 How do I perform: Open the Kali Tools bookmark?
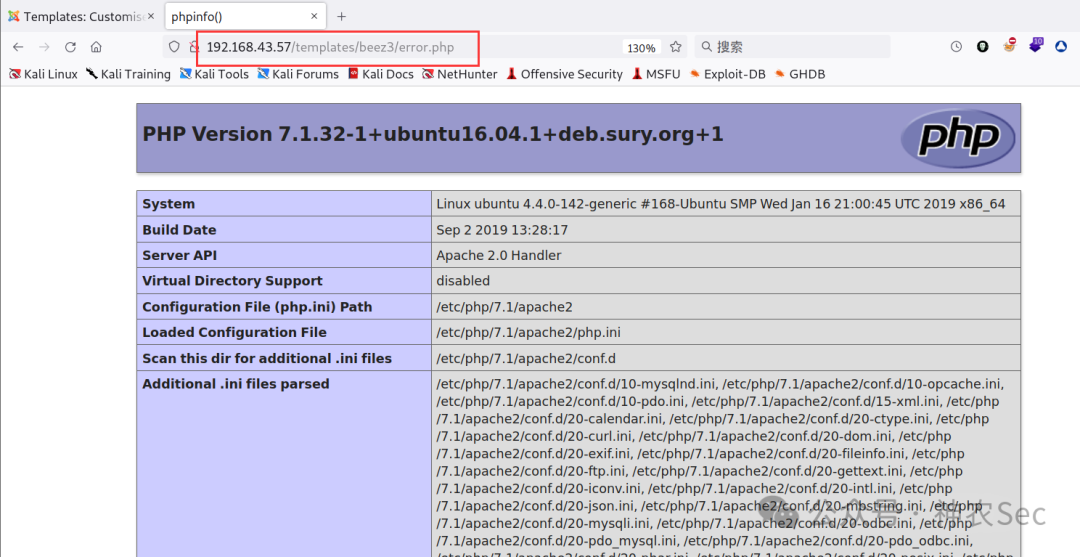click(x=214, y=74)
